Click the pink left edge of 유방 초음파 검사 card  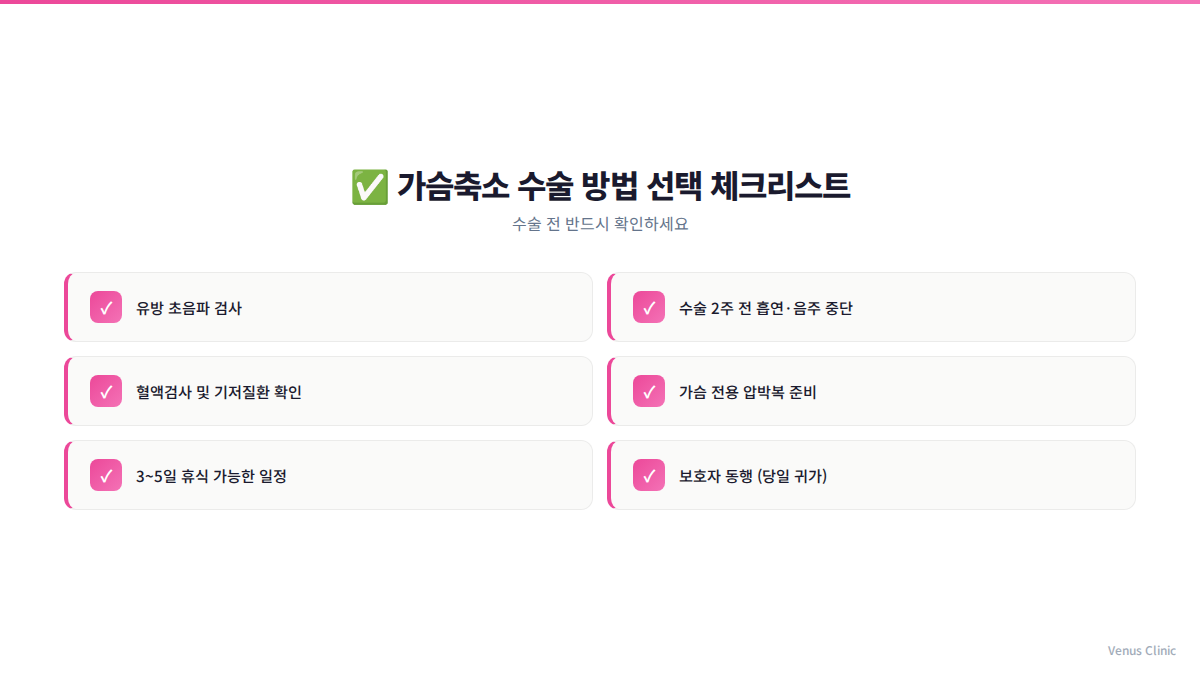66,307
